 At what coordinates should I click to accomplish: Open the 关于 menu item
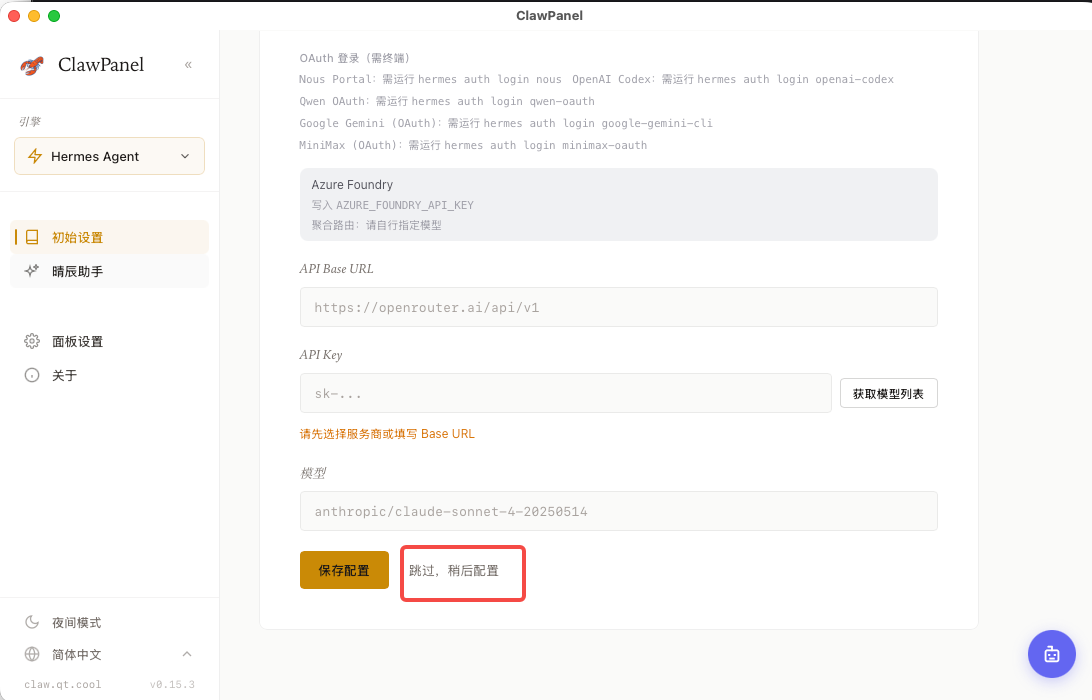coord(109,375)
